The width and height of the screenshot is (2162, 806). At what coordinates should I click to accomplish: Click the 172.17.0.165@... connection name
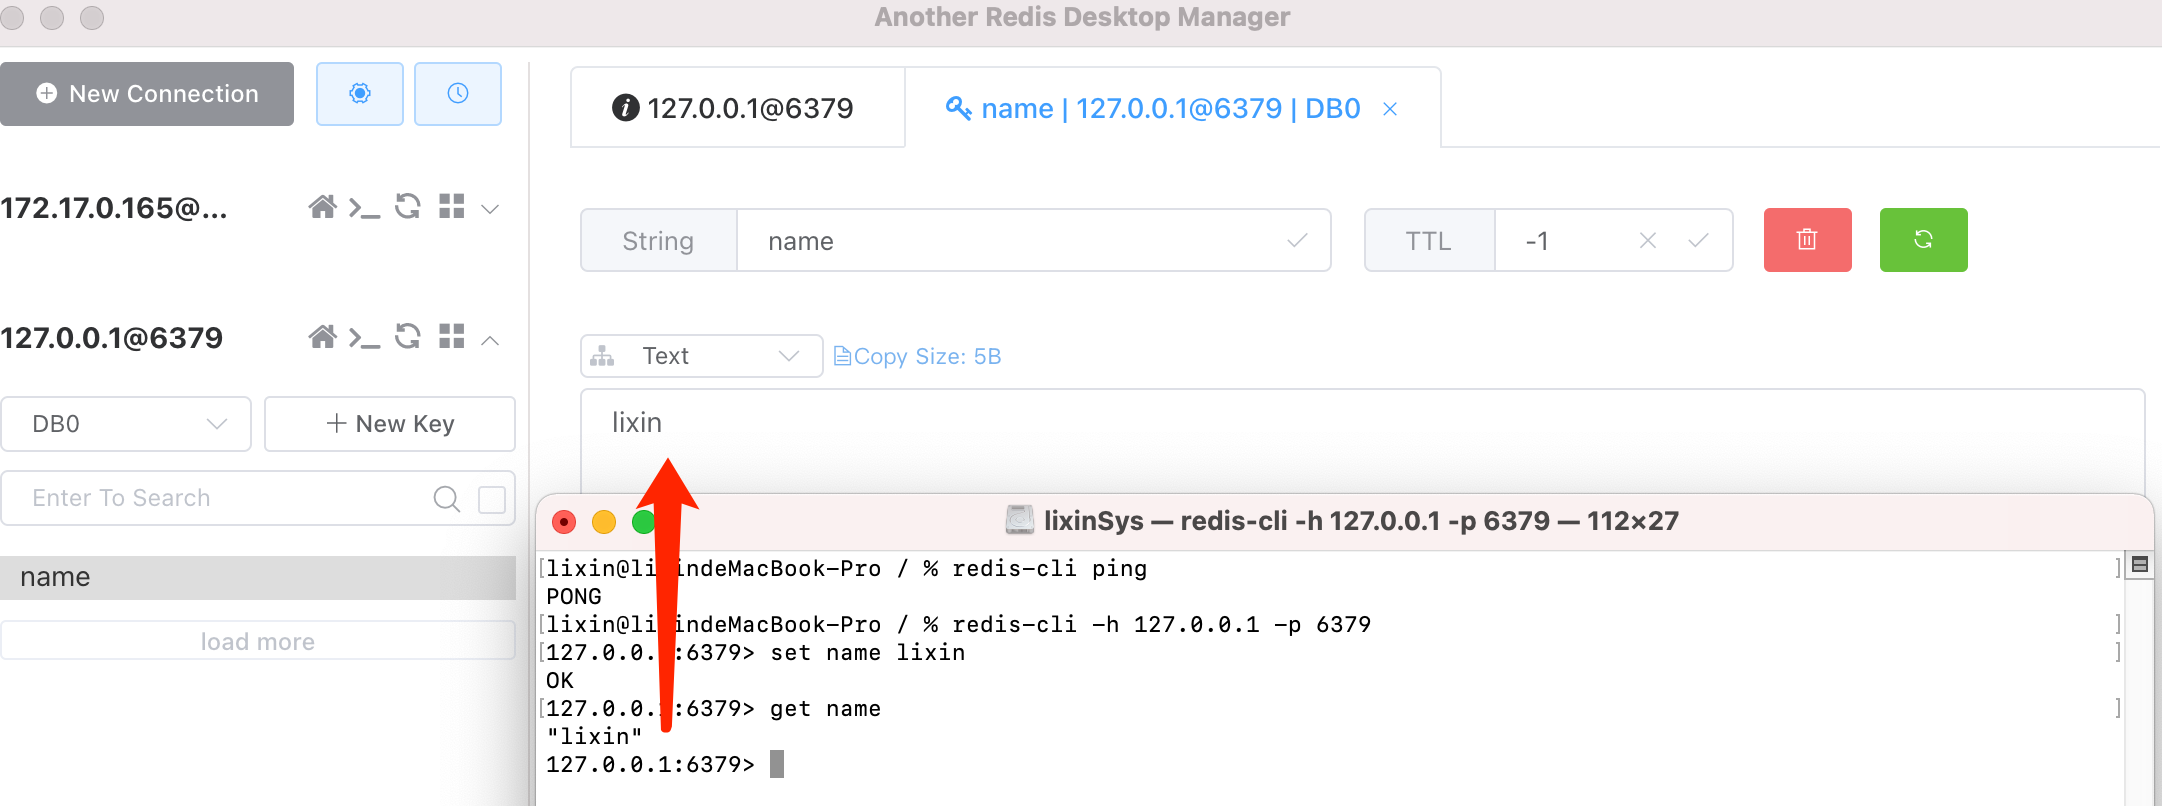pyautogui.click(x=114, y=208)
